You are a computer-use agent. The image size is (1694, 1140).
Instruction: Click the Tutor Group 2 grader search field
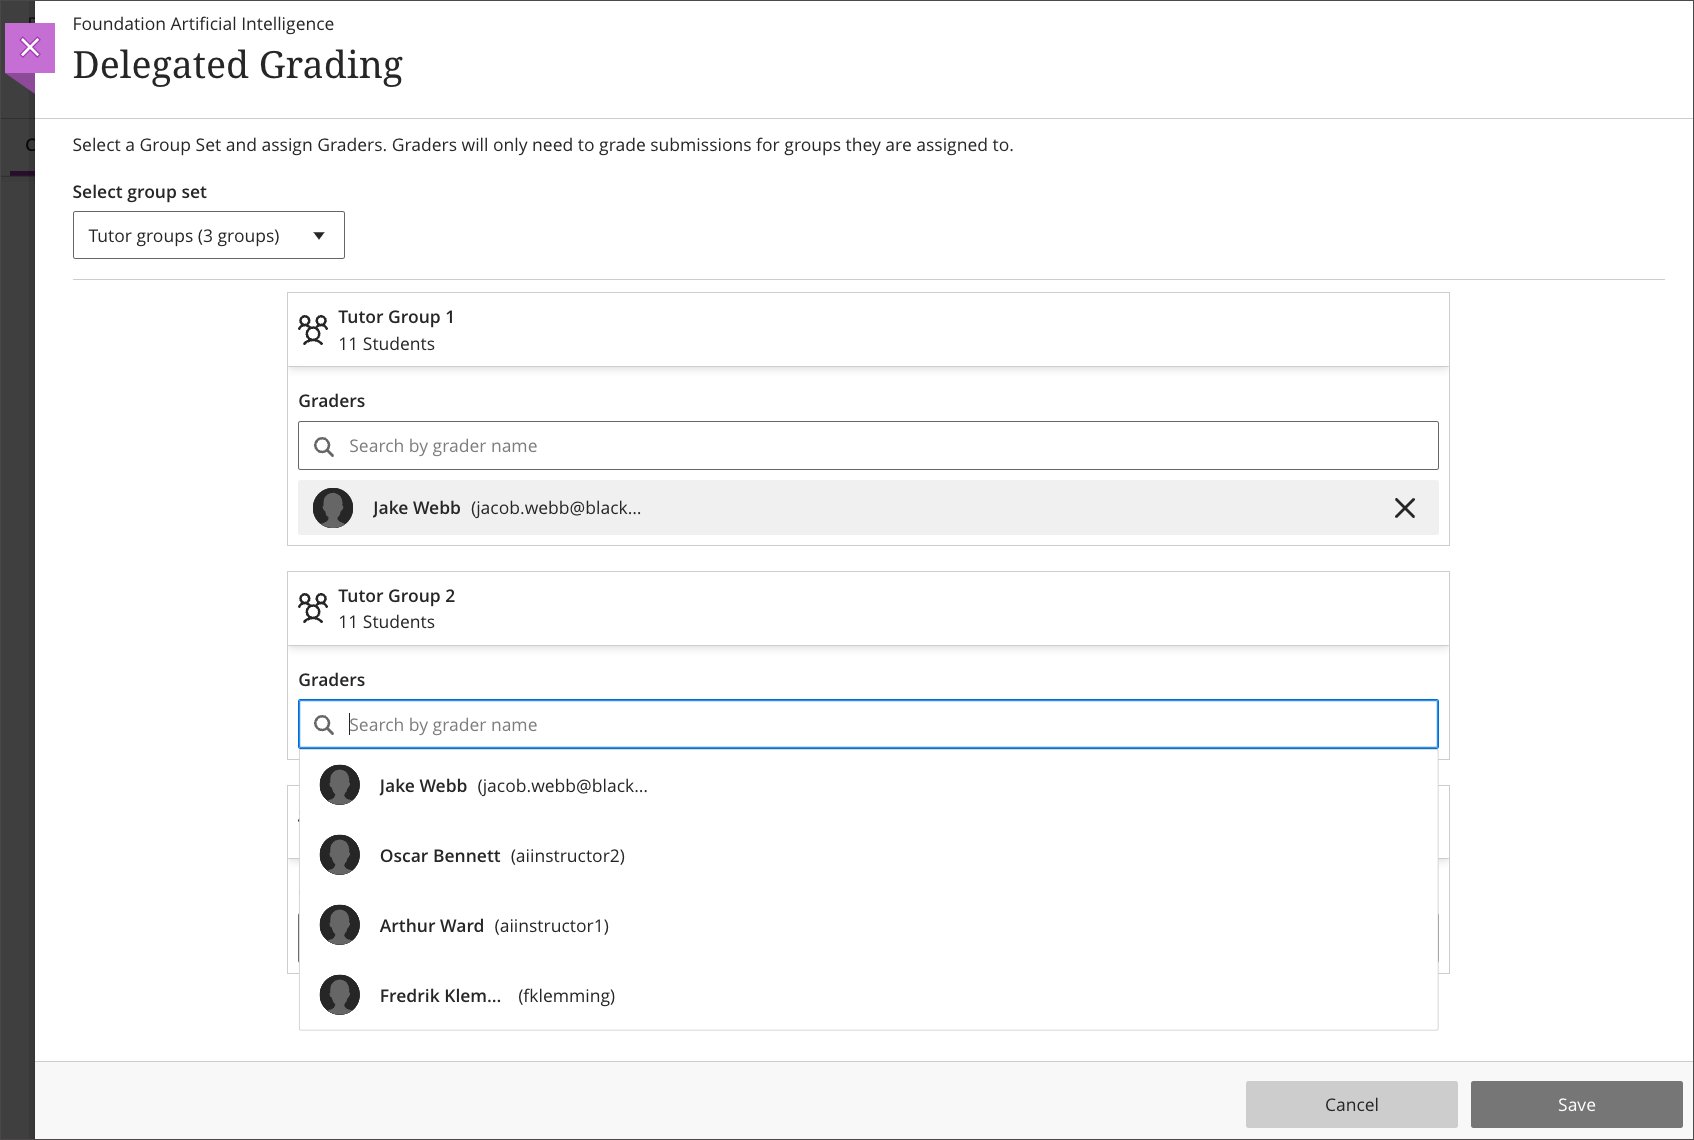pyautogui.click(x=880, y=725)
